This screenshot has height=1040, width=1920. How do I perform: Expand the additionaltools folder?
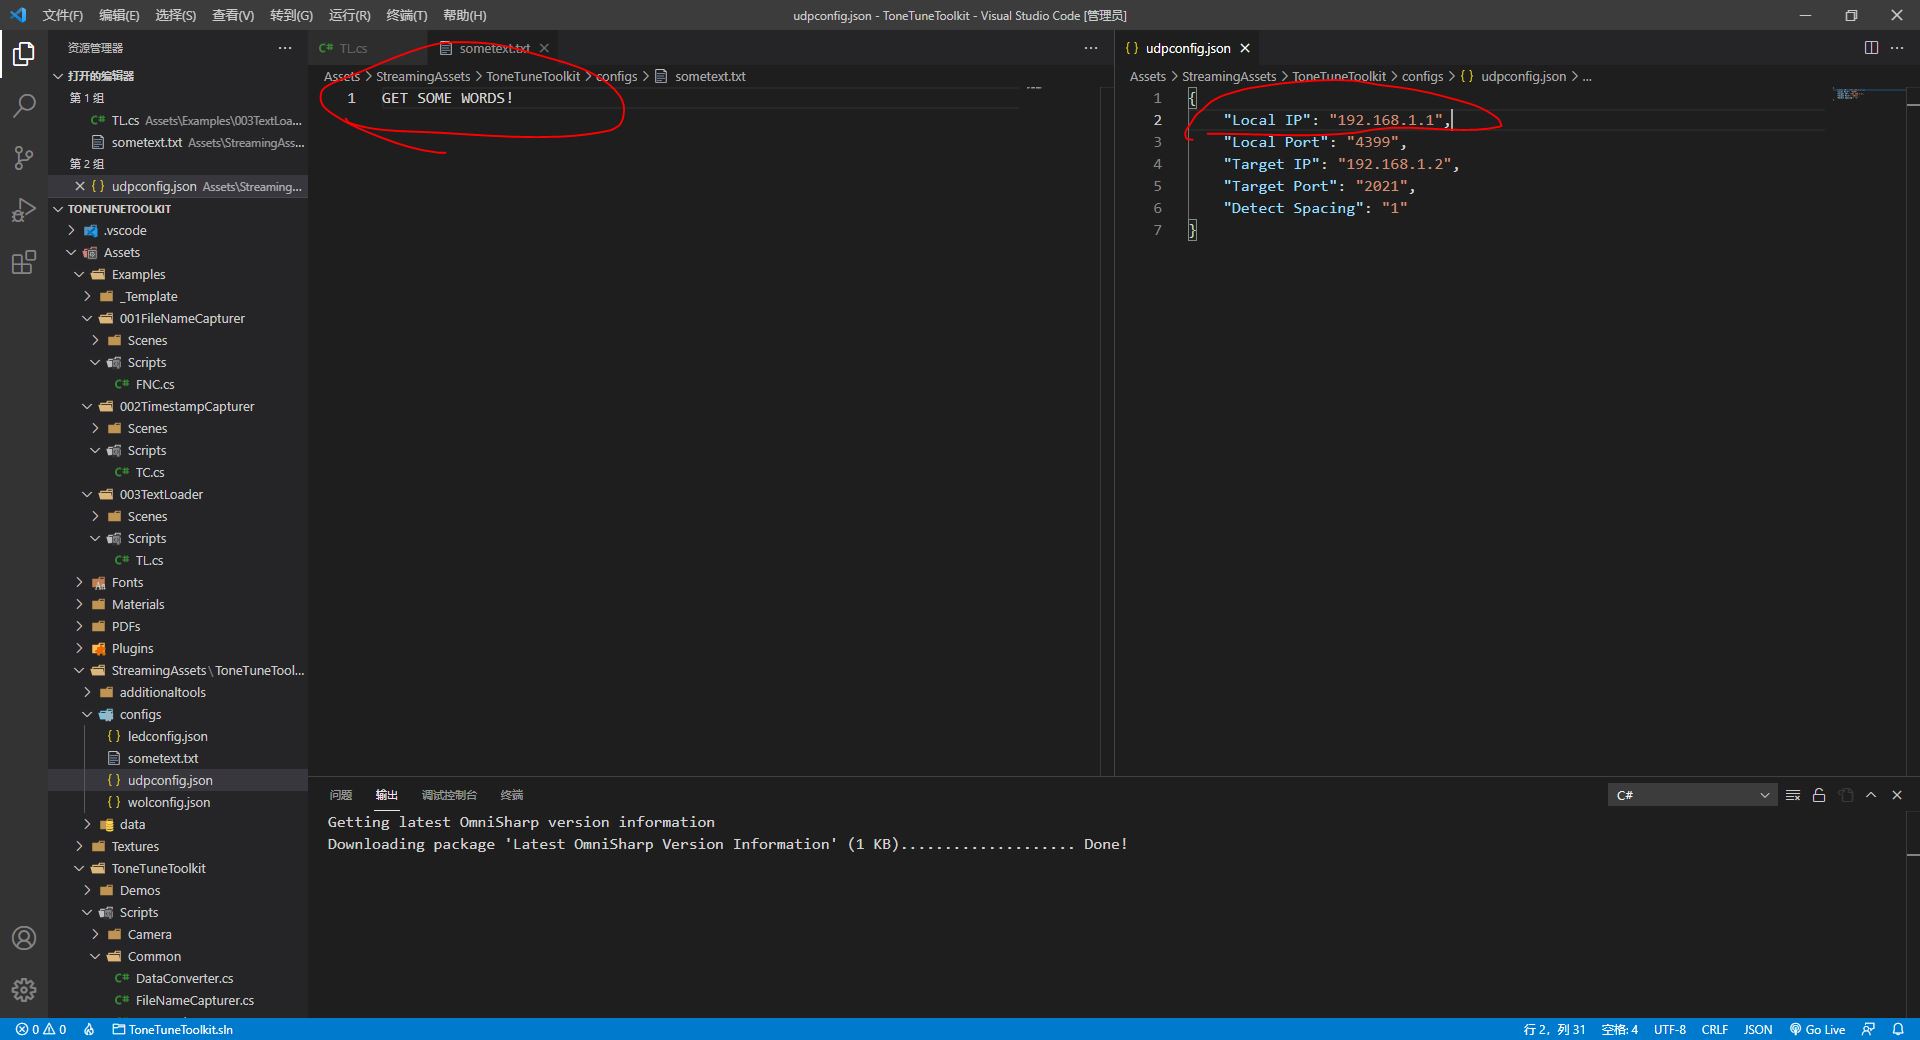point(178,692)
